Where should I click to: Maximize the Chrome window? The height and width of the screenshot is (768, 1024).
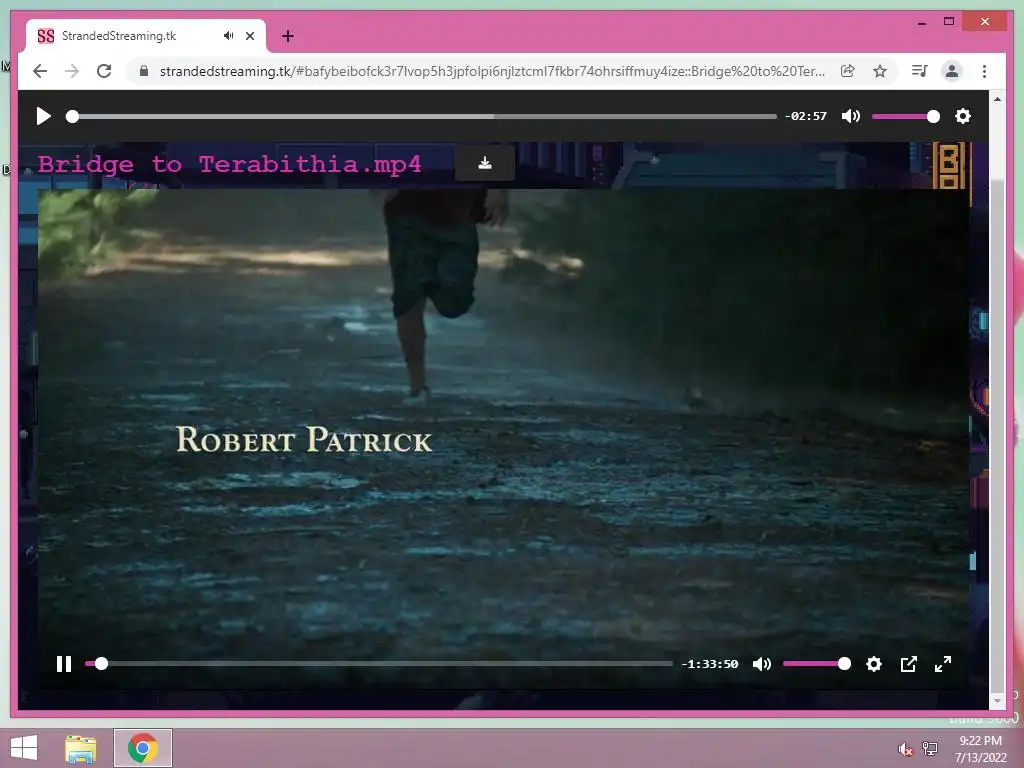click(949, 22)
